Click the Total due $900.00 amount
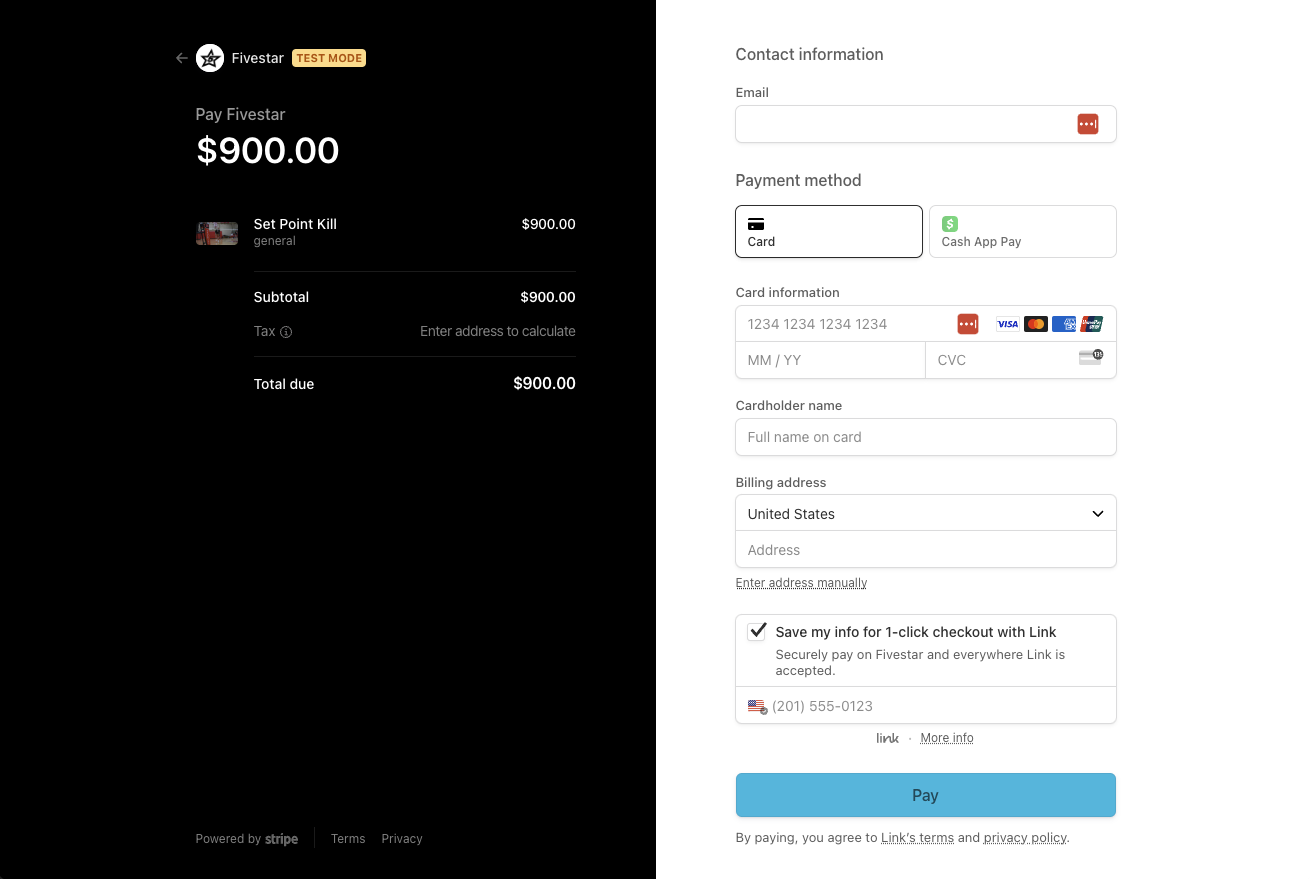The height and width of the screenshot is (879, 1310). tap(544, 384)
